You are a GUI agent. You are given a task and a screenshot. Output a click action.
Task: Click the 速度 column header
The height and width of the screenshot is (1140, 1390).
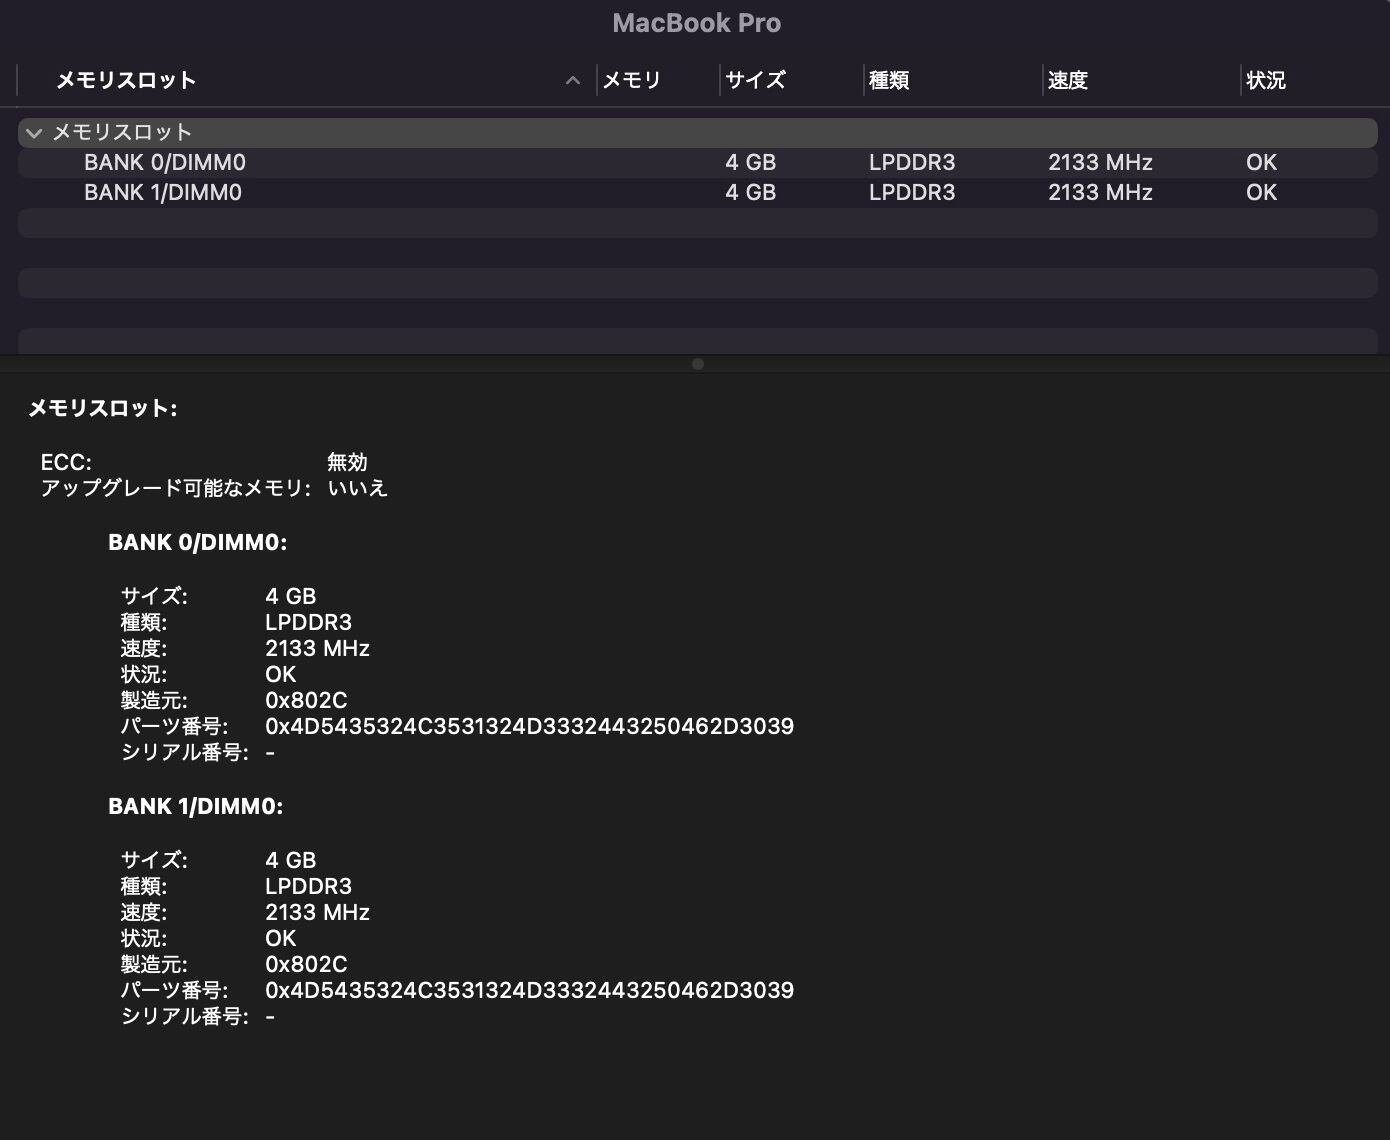pos(1068,81)
